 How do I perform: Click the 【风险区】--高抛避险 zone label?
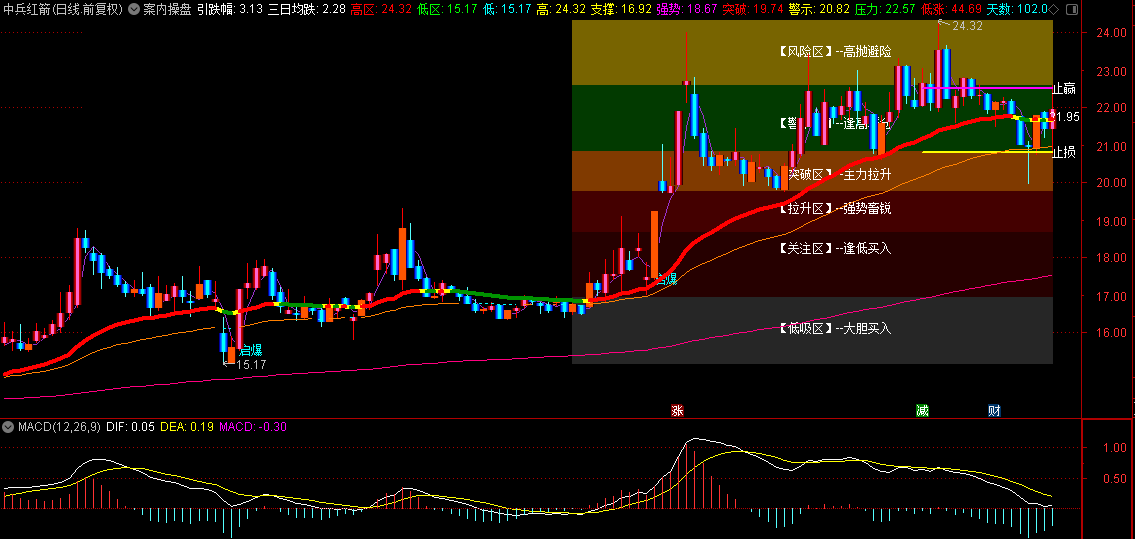coord(835,51)
